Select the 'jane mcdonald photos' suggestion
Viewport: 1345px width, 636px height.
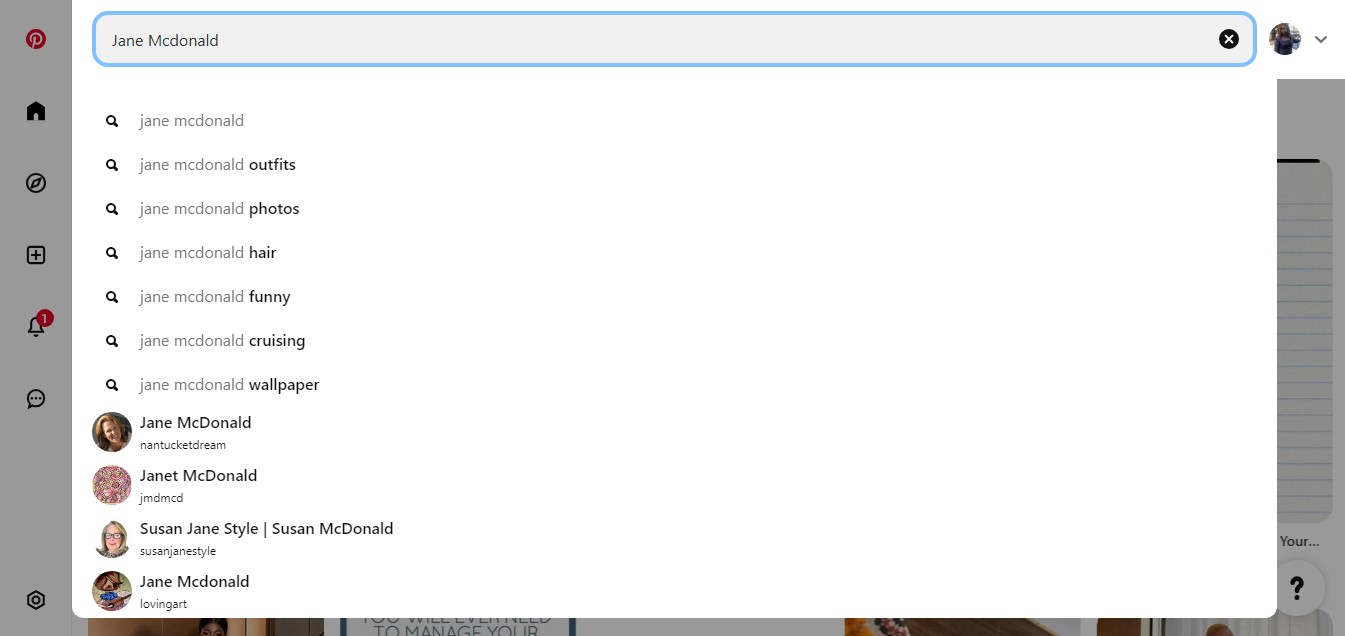[x=674, y=209]
